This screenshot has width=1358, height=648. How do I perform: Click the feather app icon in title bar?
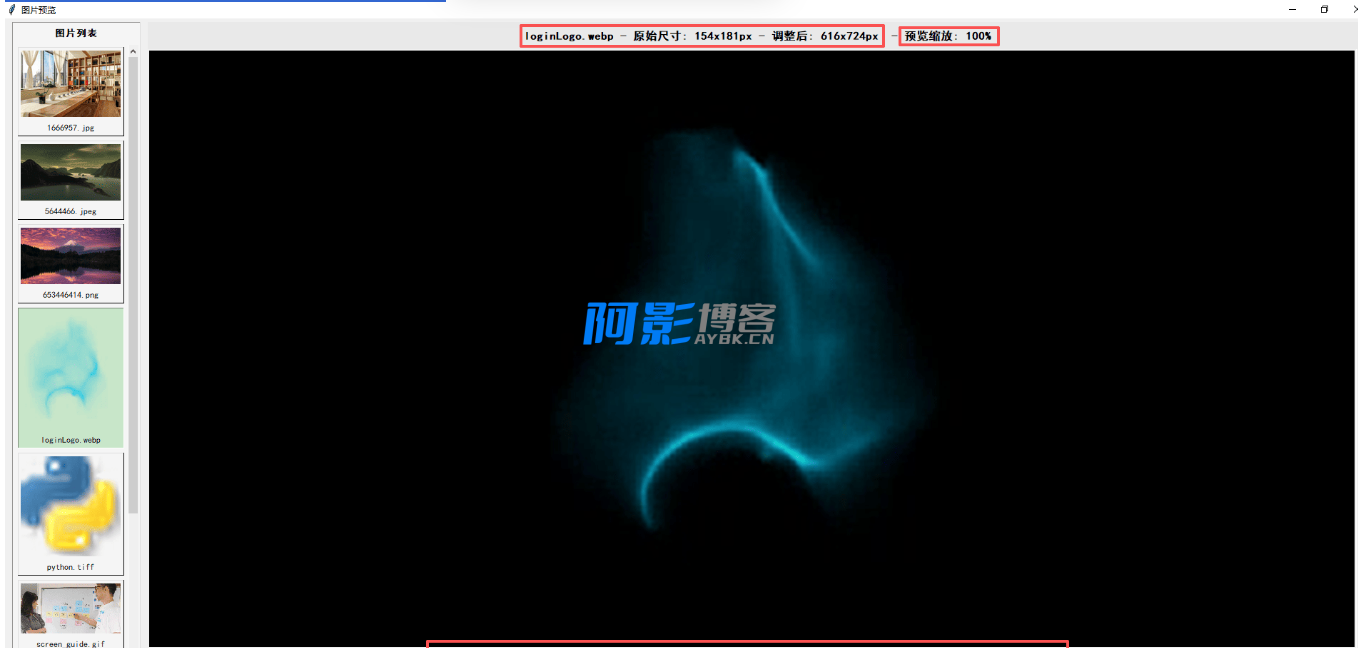(x=11, y=9)
